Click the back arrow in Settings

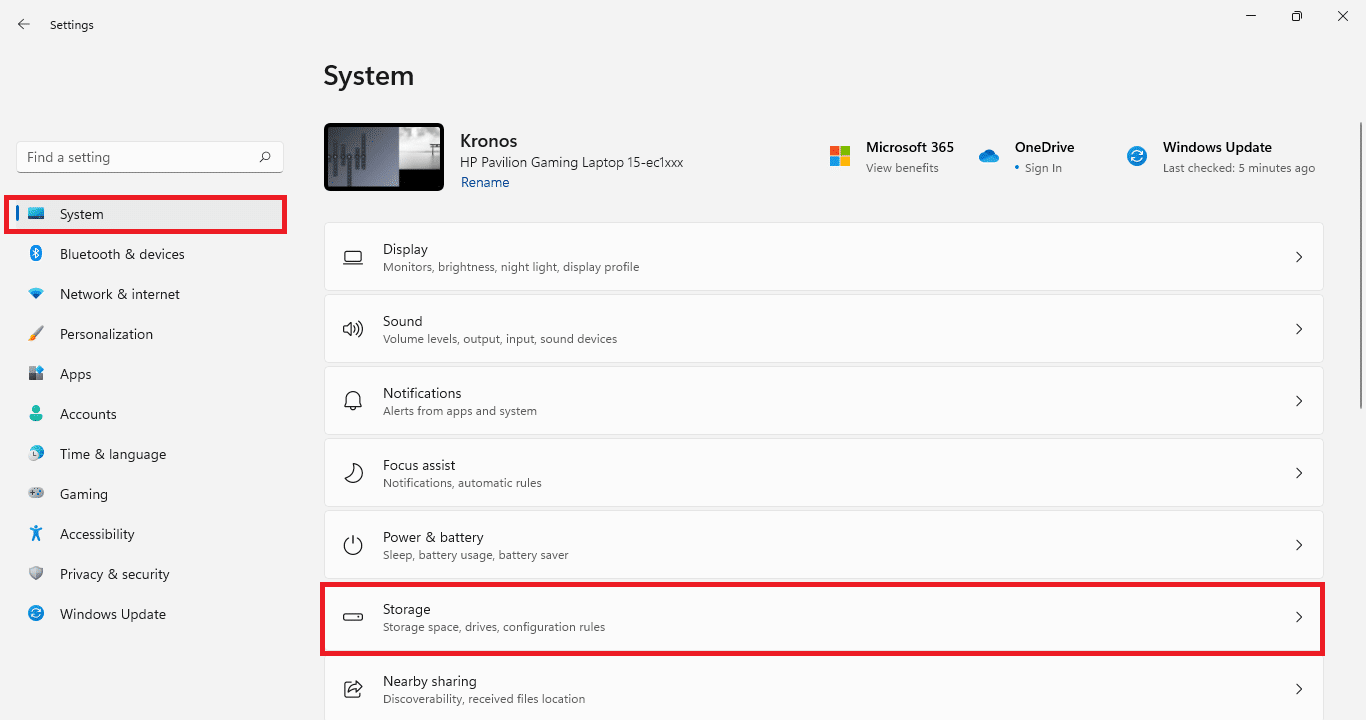pyautogui.click(x=23, y=24)
